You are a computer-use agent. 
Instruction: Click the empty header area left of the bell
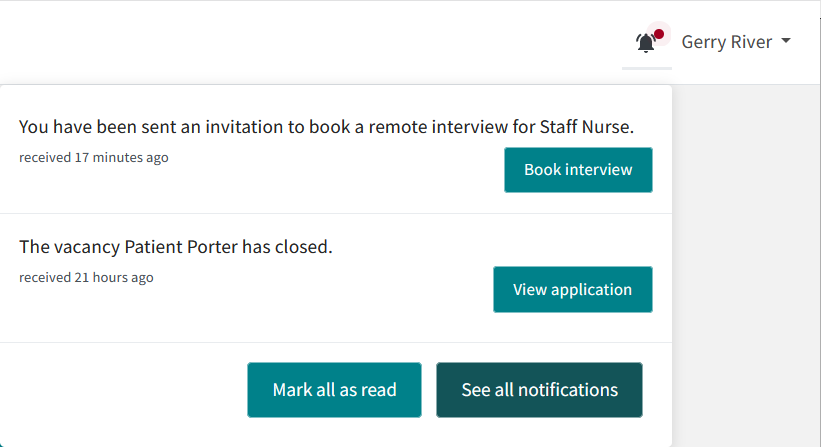[x=314, y=42]
